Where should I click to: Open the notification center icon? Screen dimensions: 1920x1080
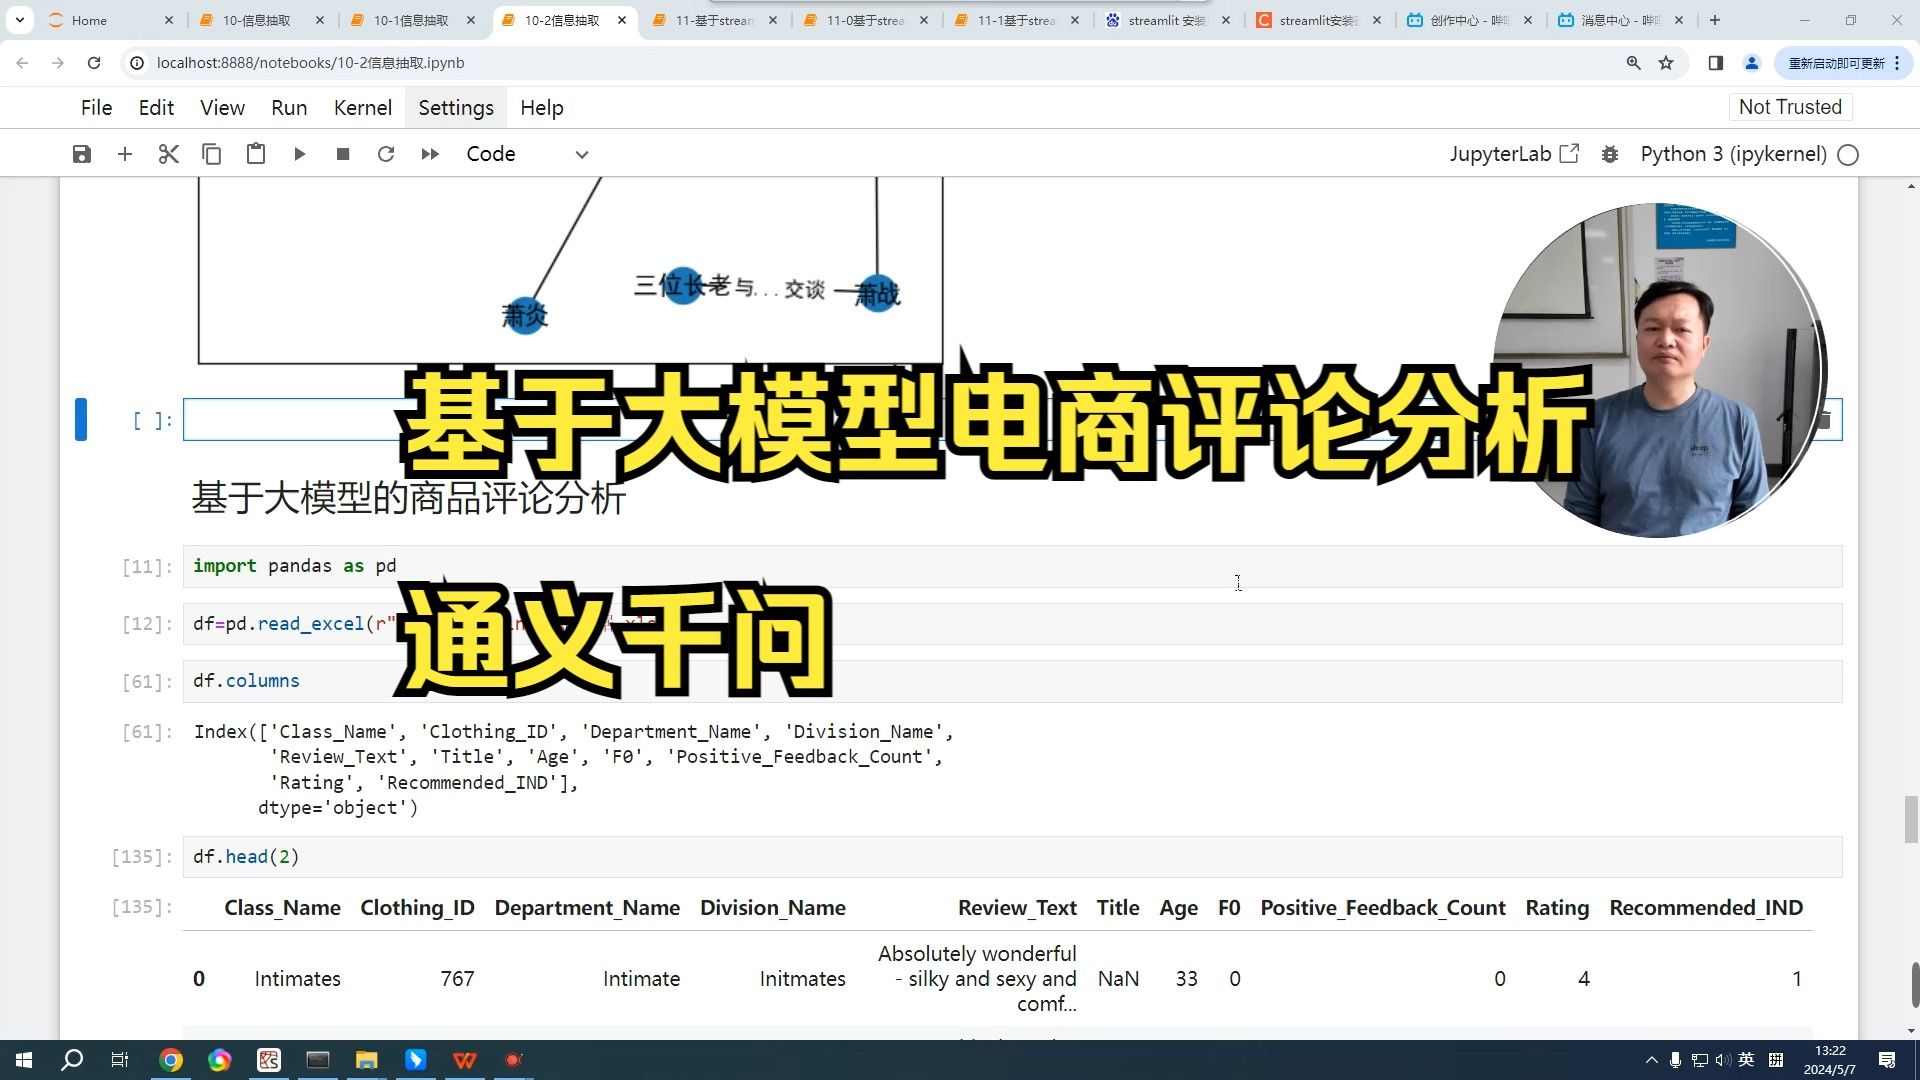pyautogui.click(x=1887, y=1060)
